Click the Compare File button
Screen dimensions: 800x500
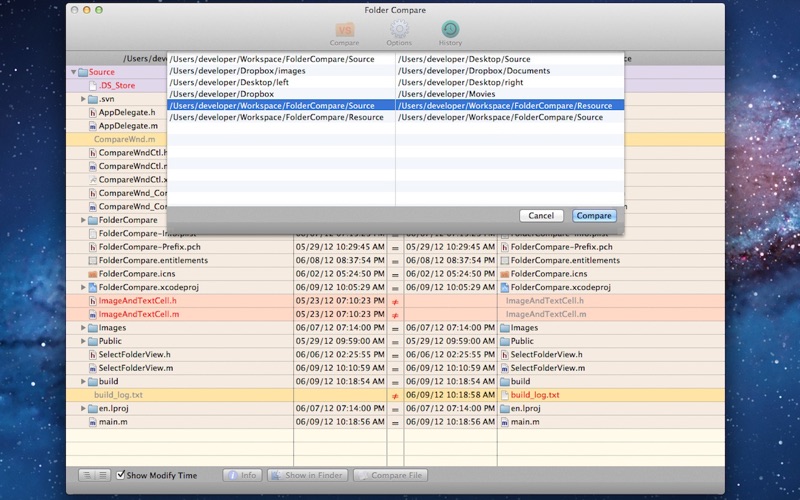pos(391,476)
